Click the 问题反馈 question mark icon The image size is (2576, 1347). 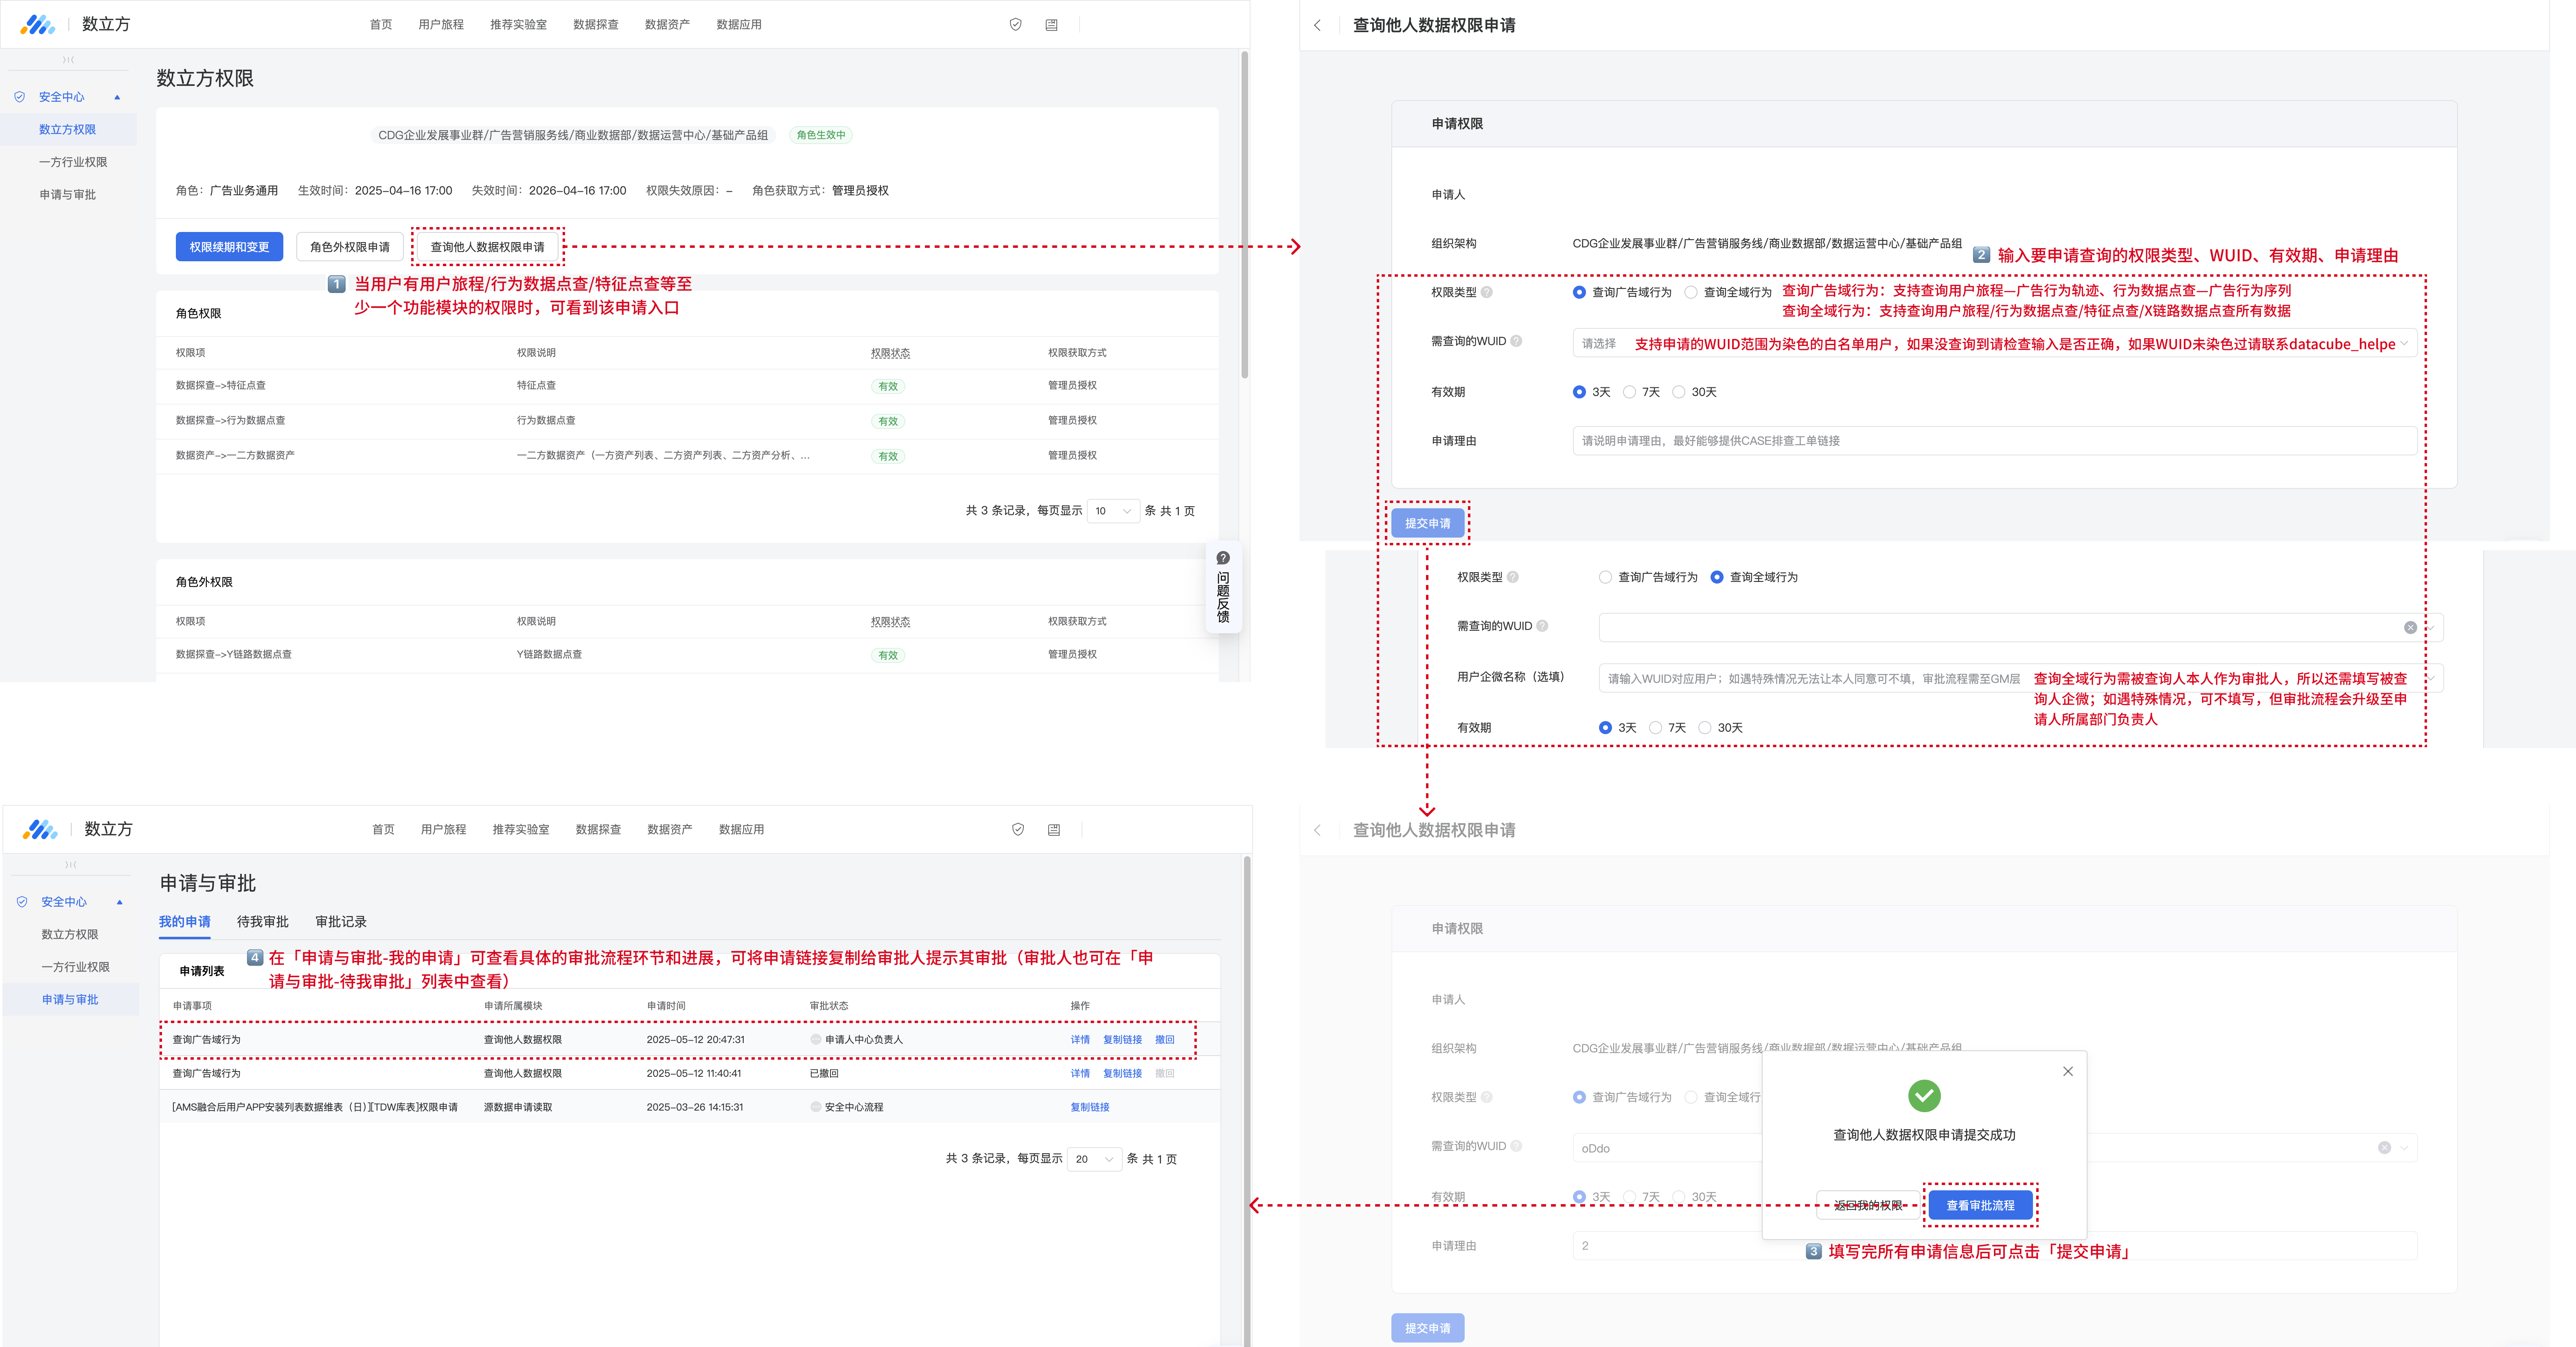[1222, 558]
